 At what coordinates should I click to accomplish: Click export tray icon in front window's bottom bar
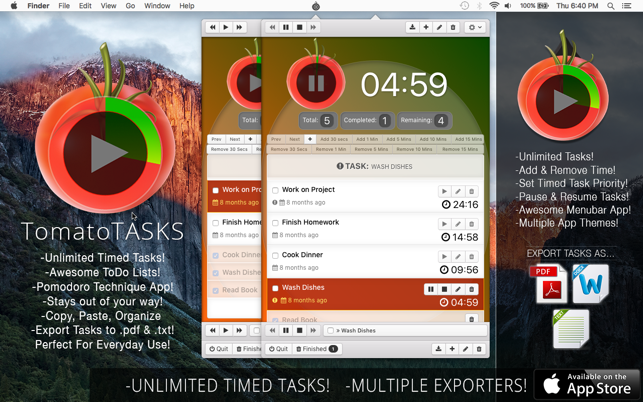click(438, 349)
